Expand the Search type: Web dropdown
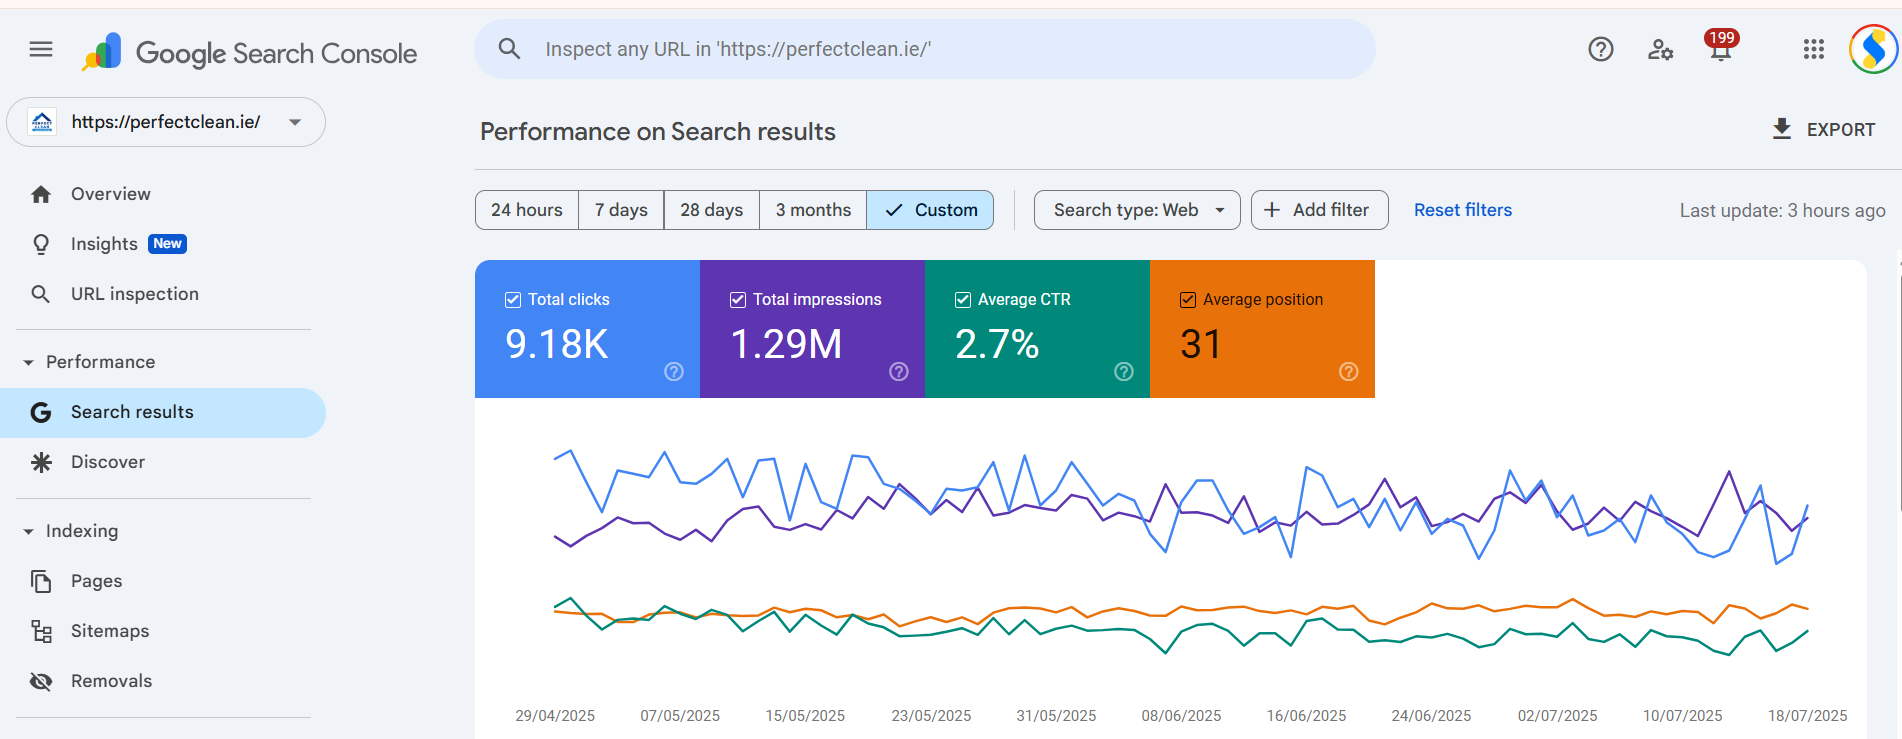Image resolution: width=1902 pixels, height=739 pixels. coord(1137,210)
